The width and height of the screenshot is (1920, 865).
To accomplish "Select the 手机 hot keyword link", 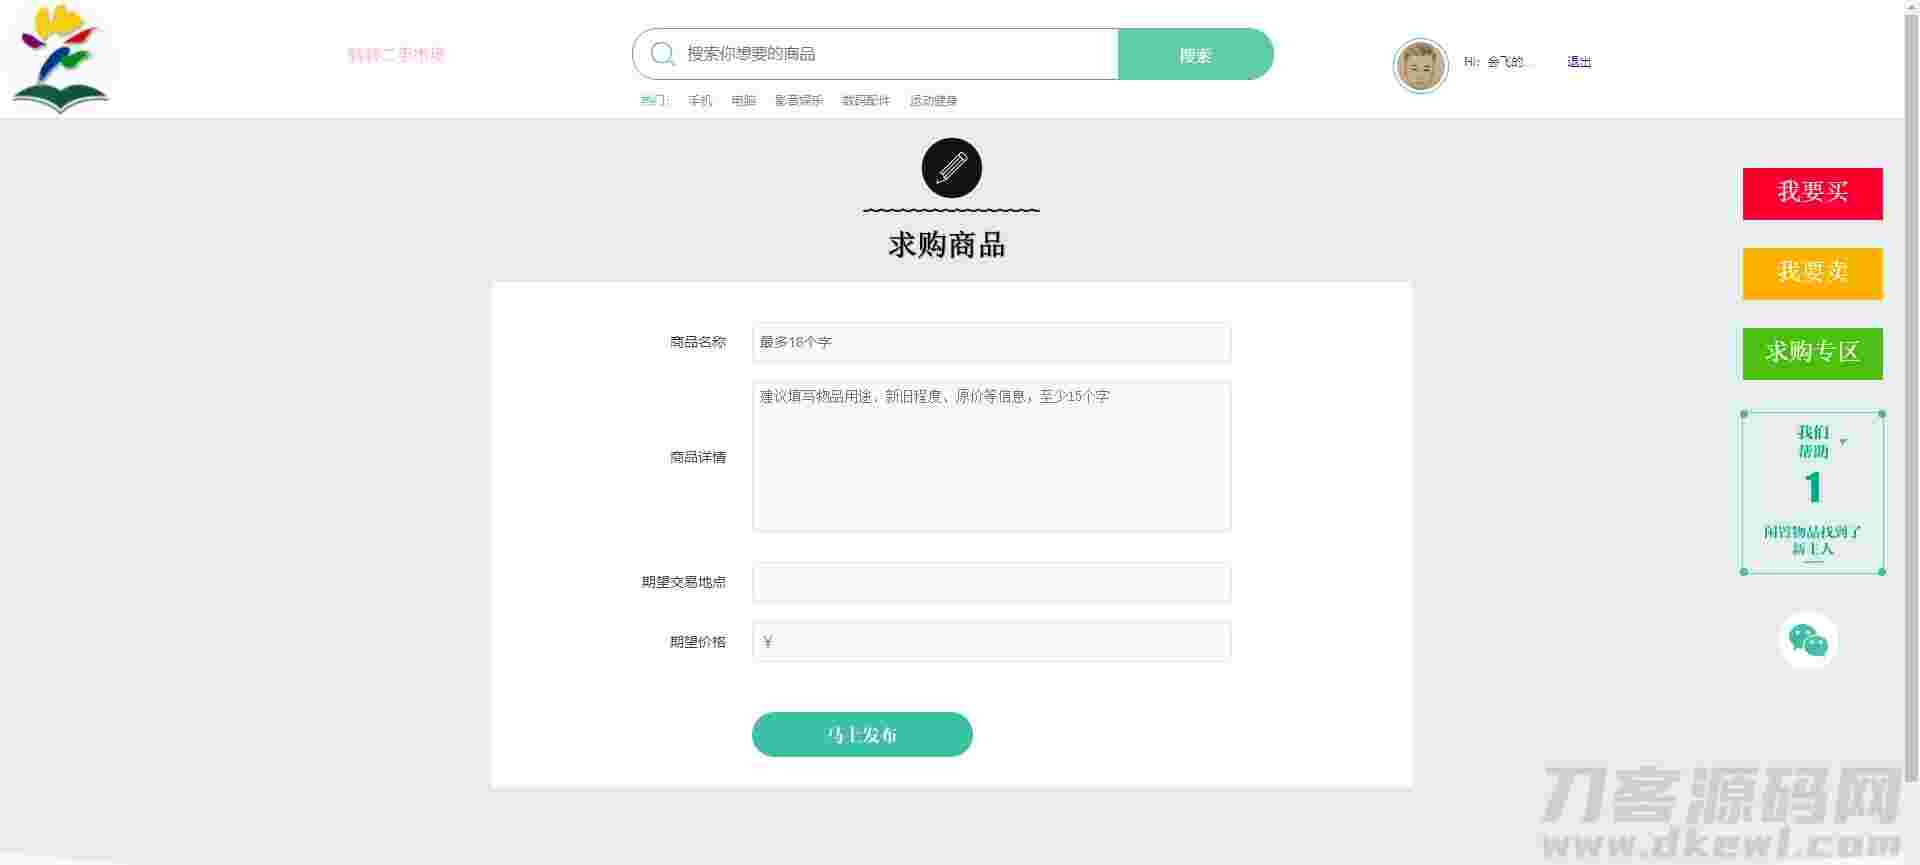I will pyautogui.click(x=700, y=101).
